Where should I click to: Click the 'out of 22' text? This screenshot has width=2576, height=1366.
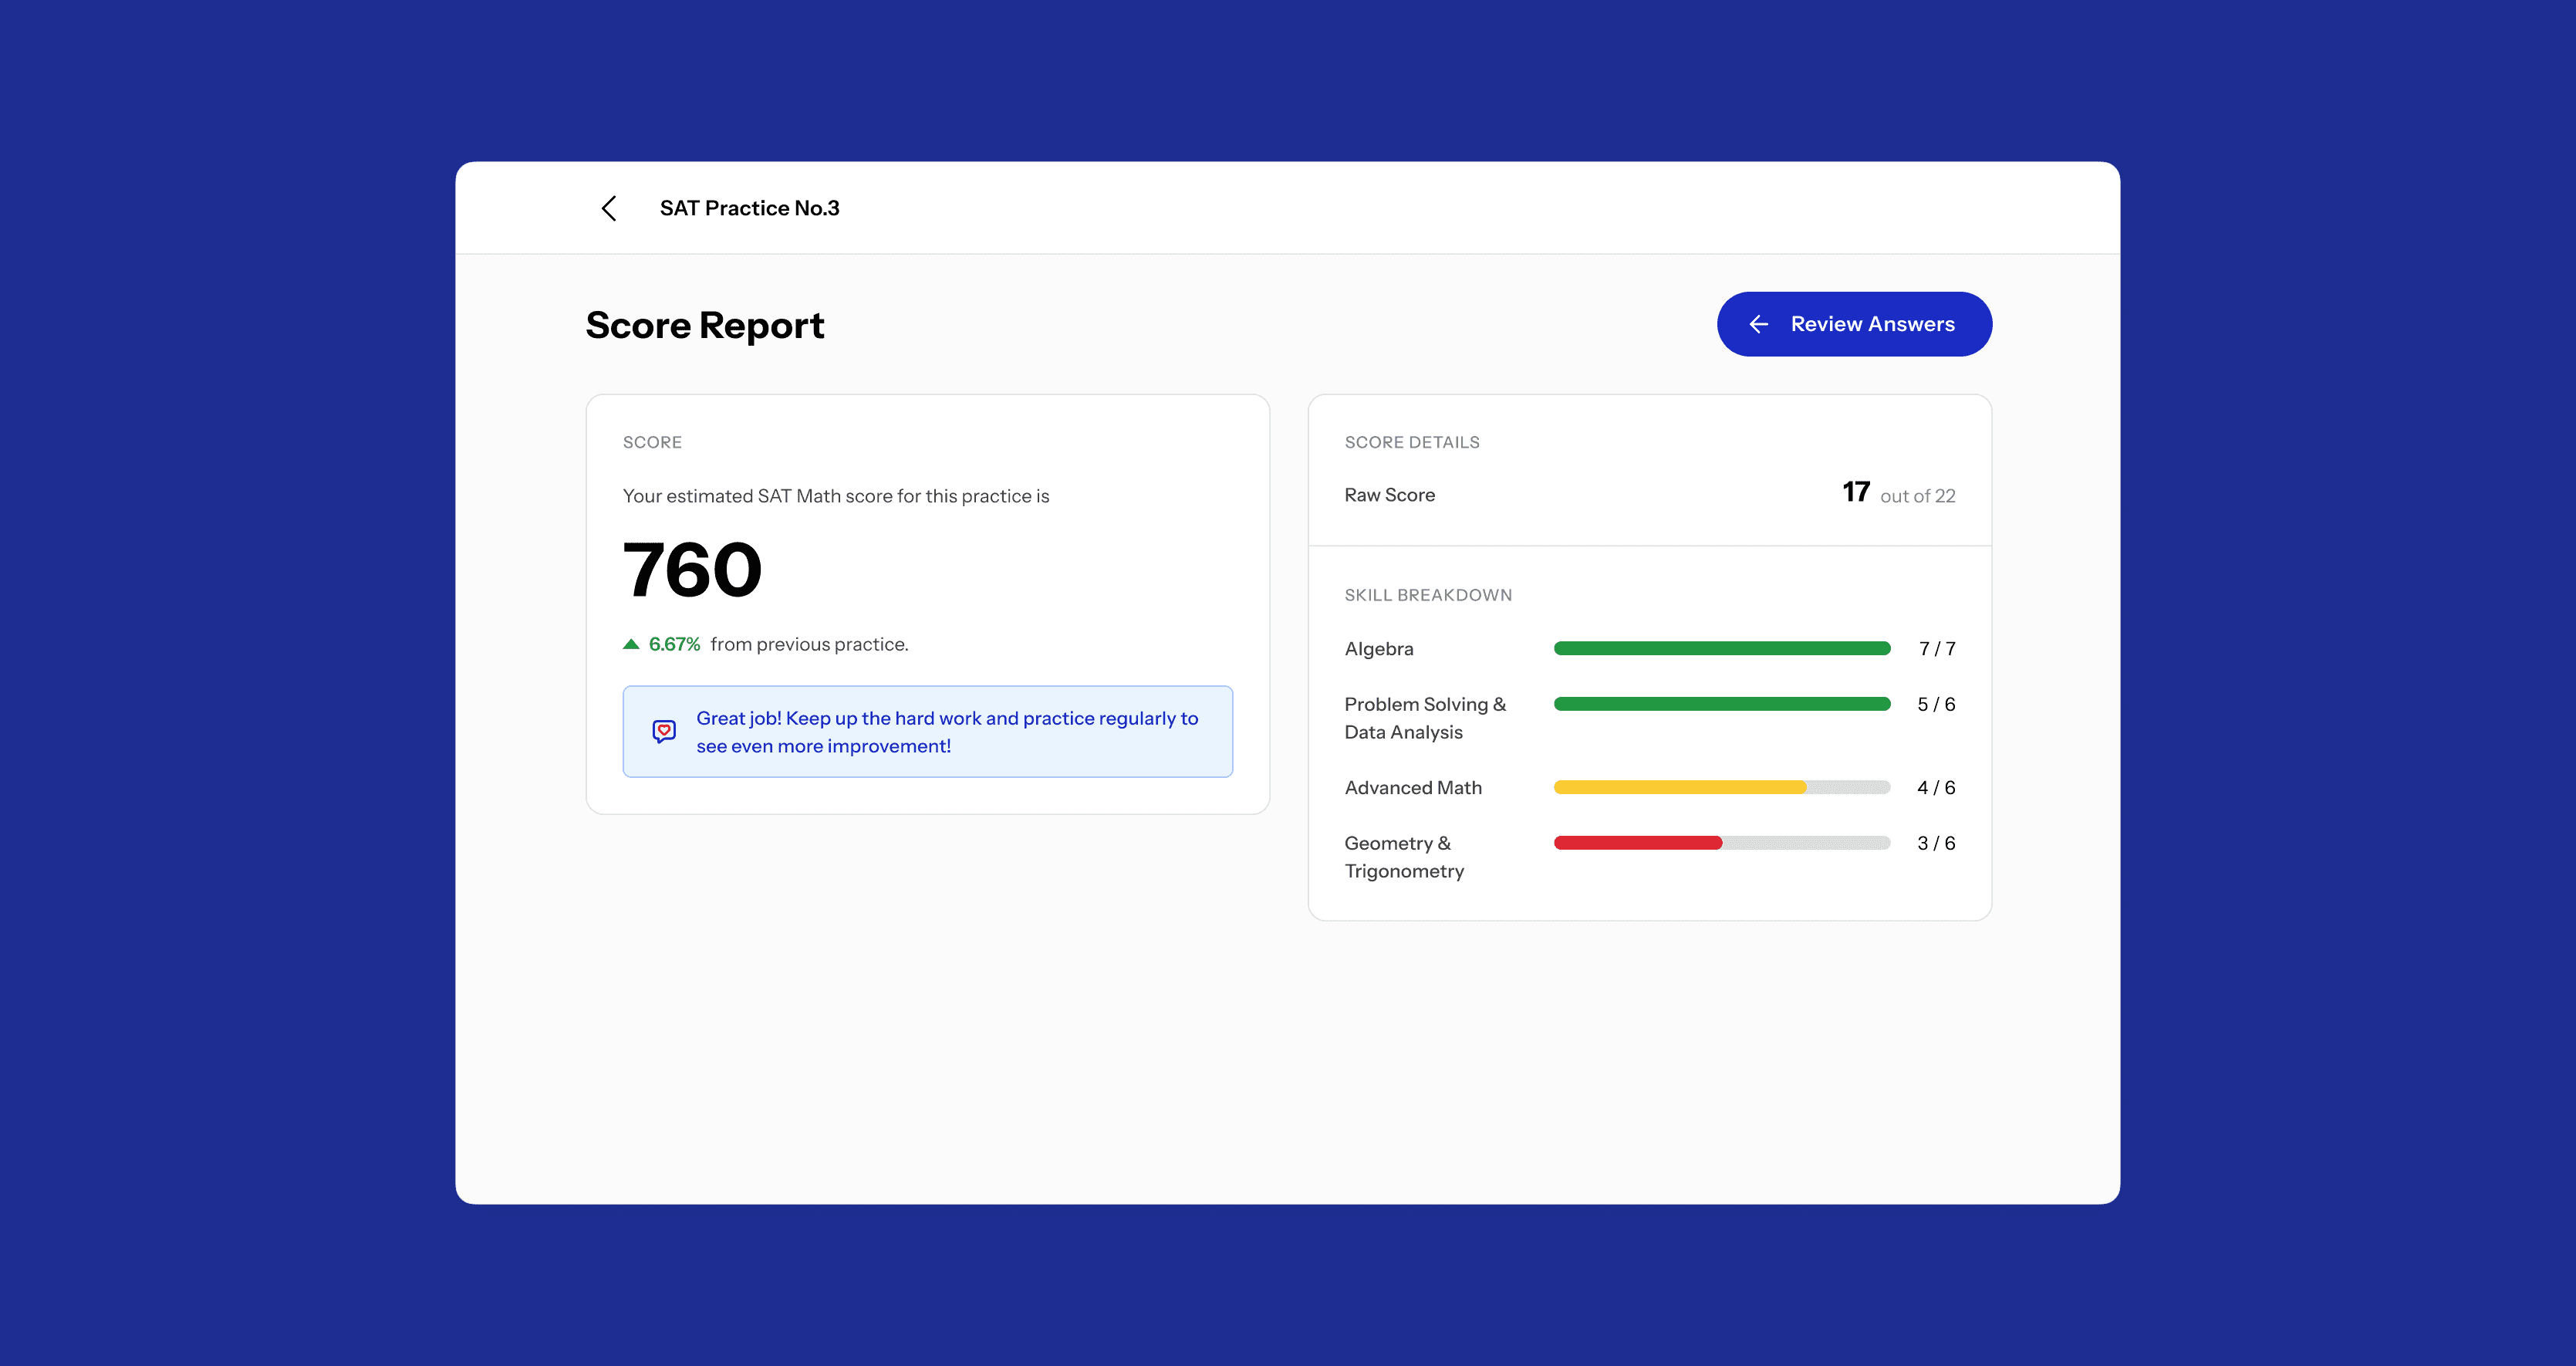[1917, 496]
